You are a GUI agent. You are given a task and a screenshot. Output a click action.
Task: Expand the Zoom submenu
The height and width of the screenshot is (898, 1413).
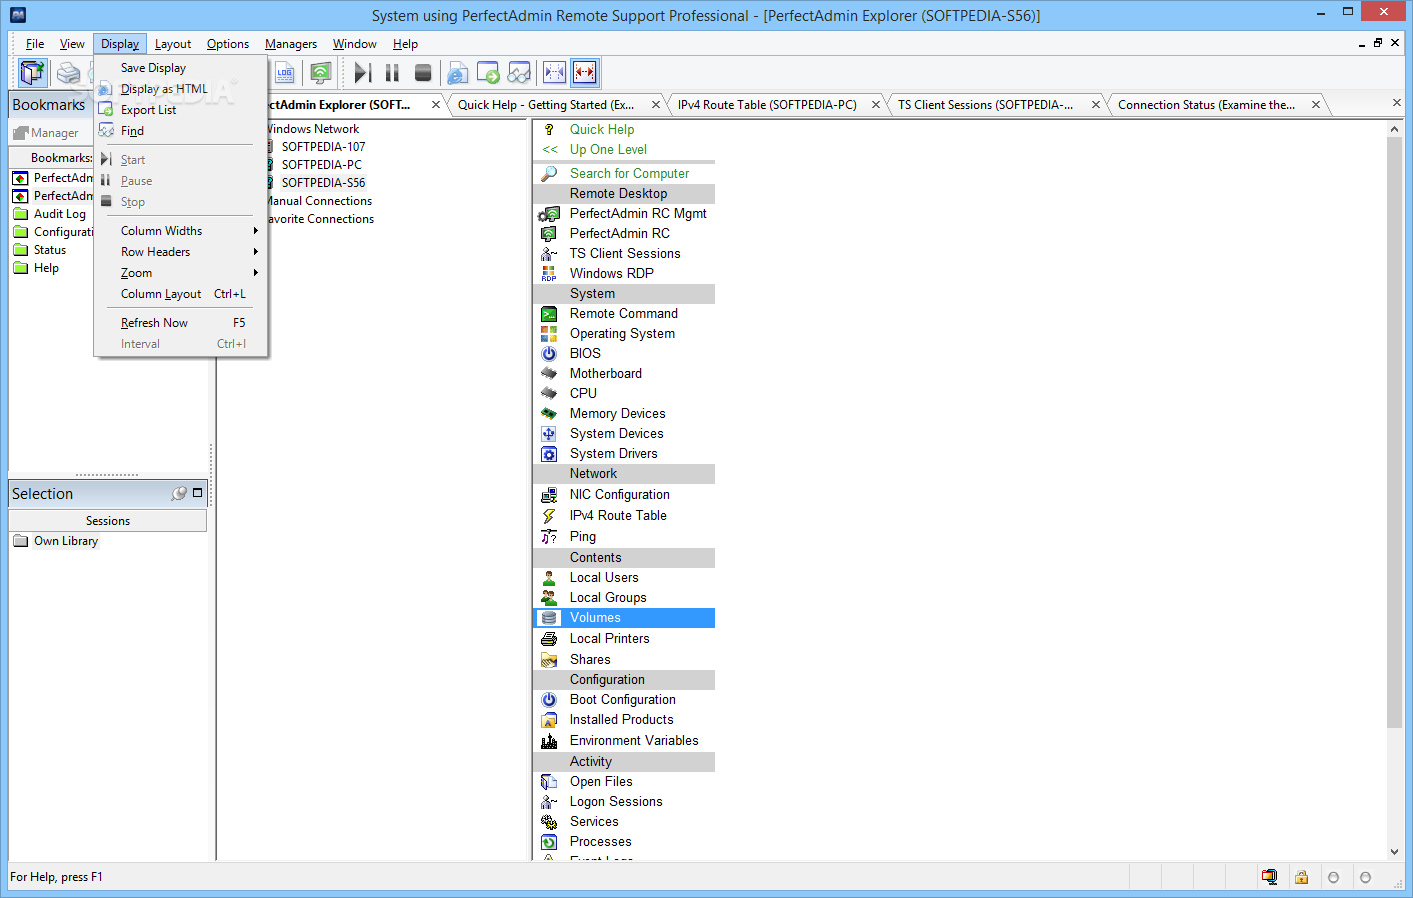[182, 273]
